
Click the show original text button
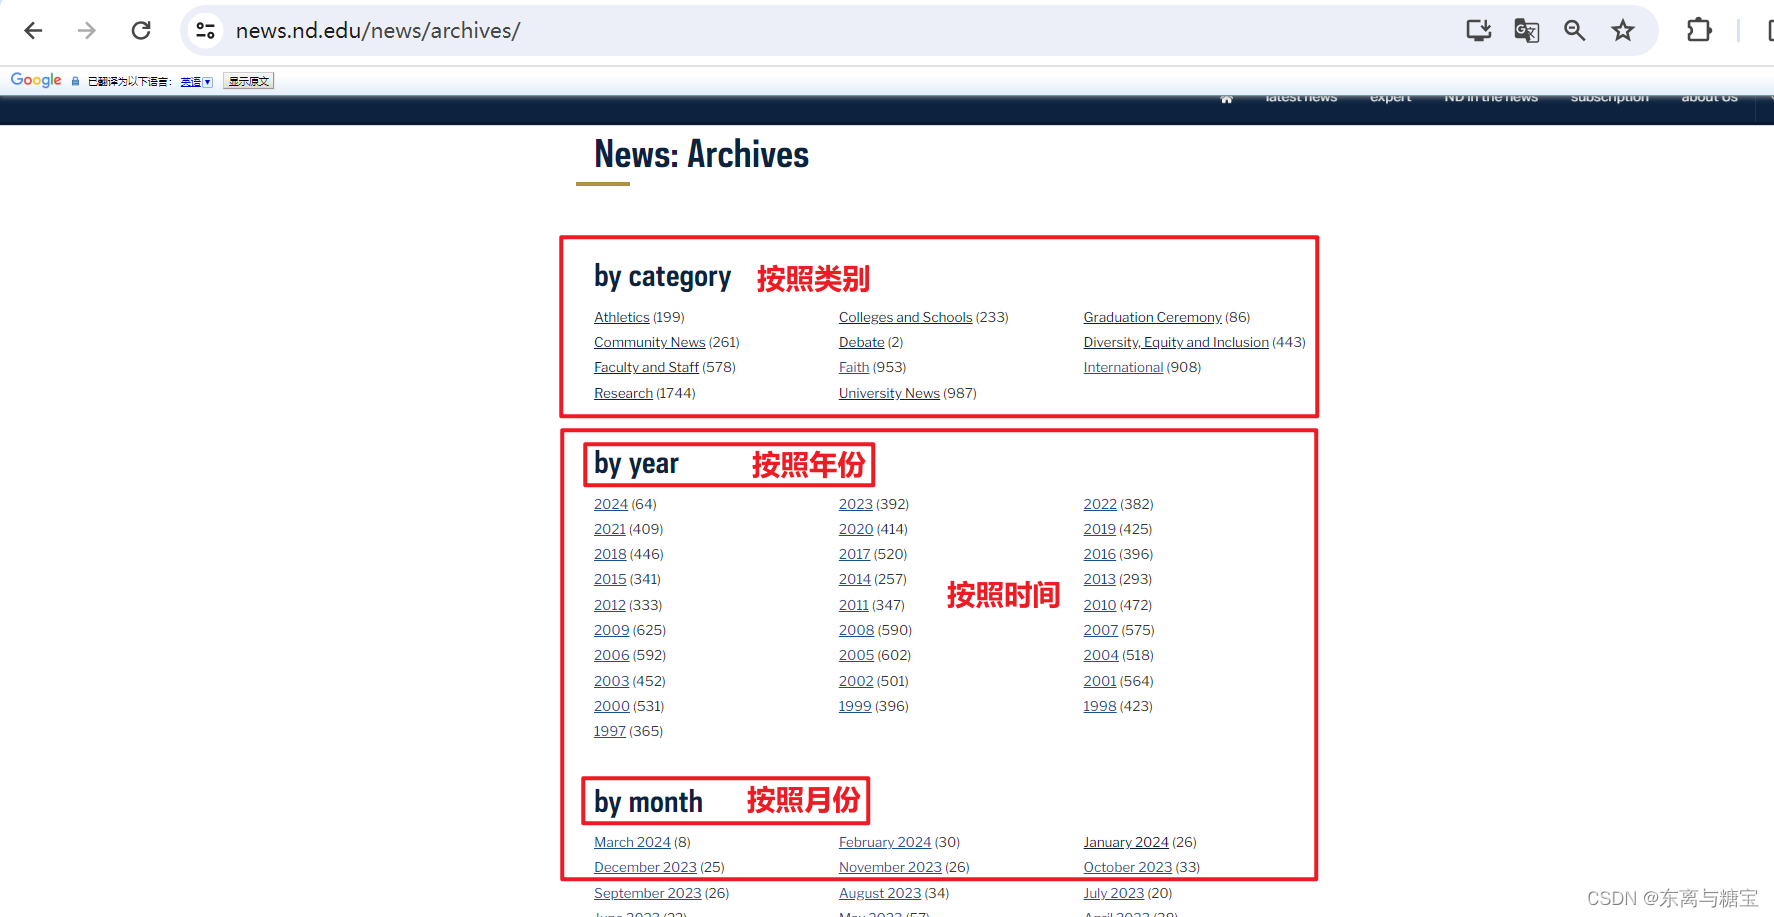[249, 81]
